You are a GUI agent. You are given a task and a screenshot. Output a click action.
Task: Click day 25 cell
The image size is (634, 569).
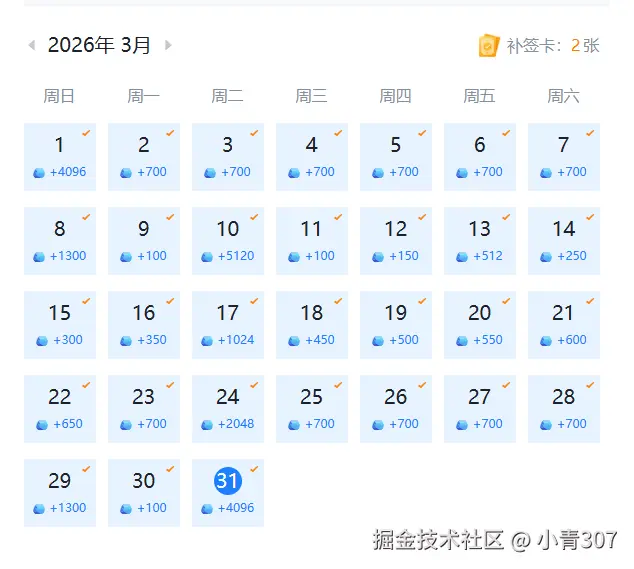pos(312,409)
